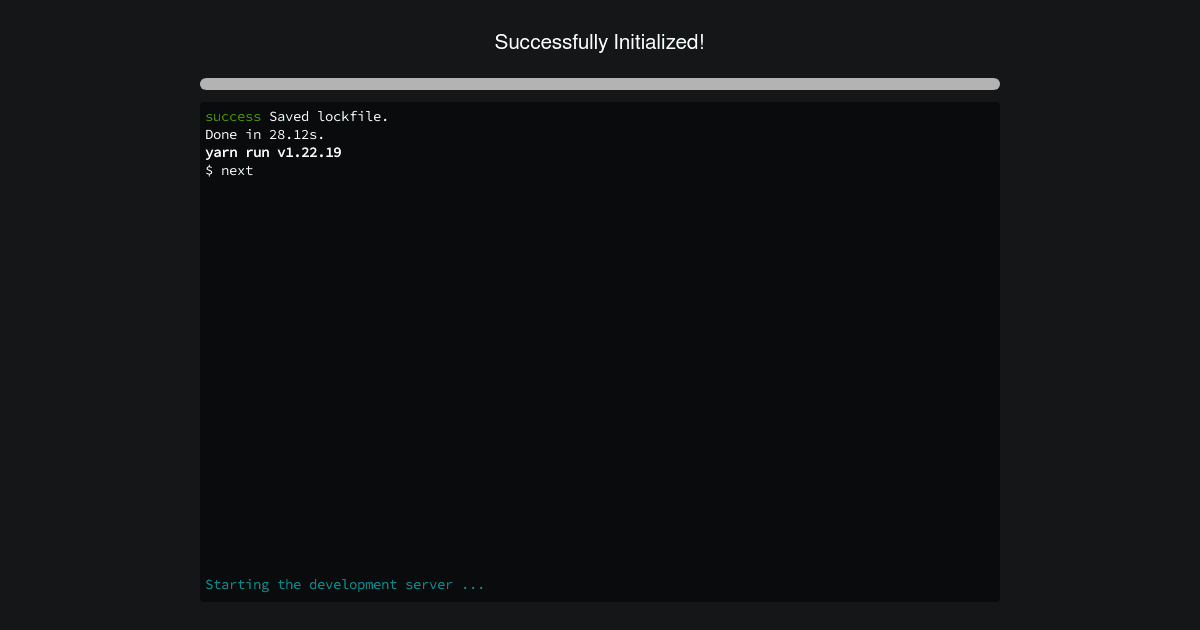The image size is (1200, 630).
Task: Click inside the terminal output console
Action: click(x=600, y=350)
